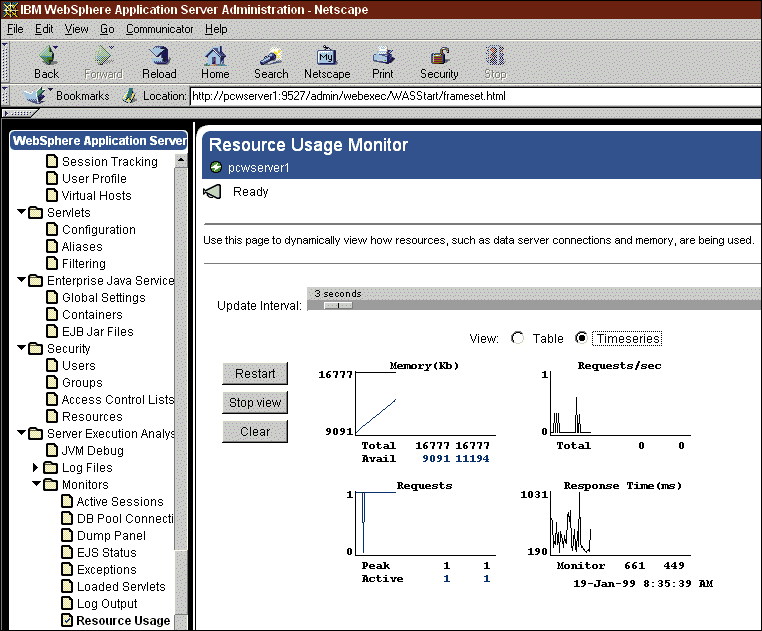The height and width of the screenshot is (631, 762).
Task: Open the View menu
Action: (x=77, y=29)
